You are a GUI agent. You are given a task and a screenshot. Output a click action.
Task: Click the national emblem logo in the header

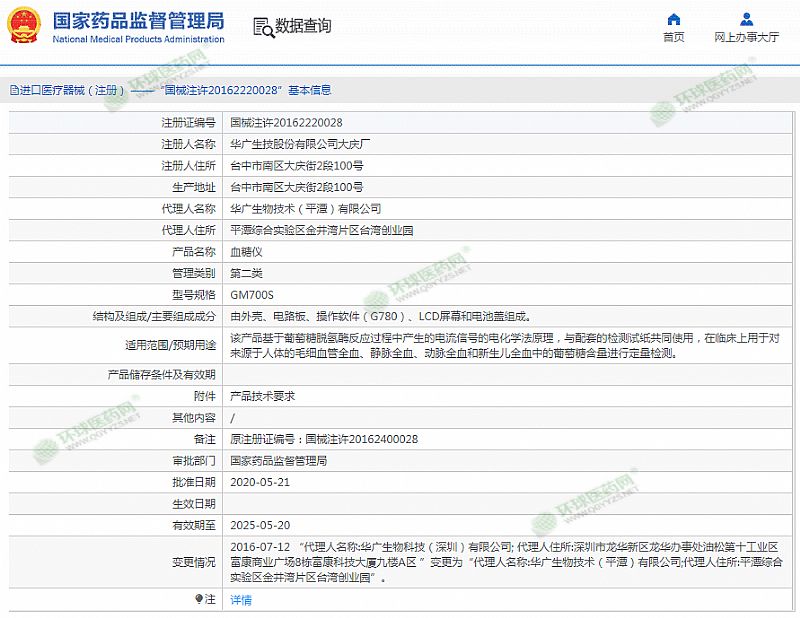point(24,27)
